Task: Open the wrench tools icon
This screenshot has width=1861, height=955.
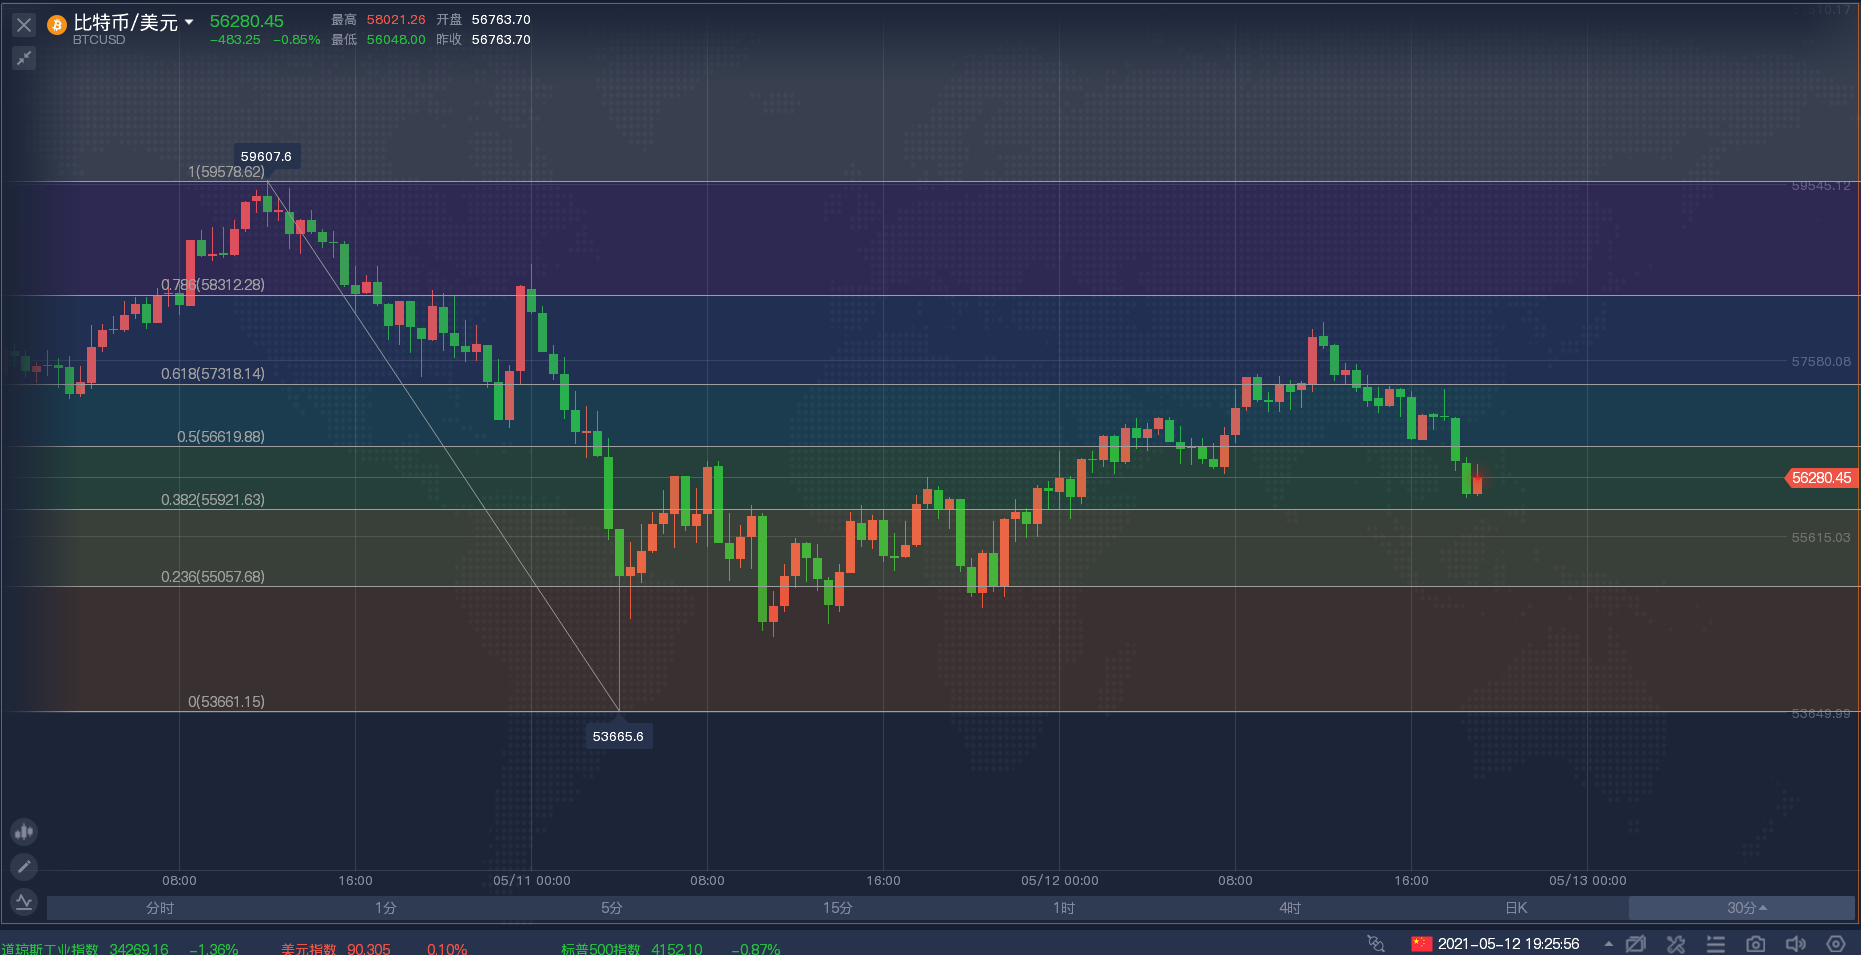Action: (x=1676, y=944)
